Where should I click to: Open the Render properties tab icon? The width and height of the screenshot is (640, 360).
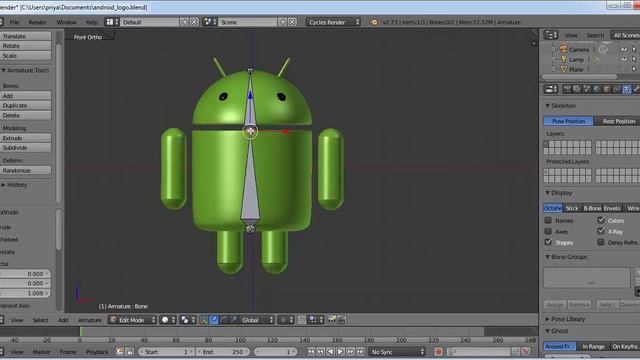pyautogui.click(x=567, y=89)
